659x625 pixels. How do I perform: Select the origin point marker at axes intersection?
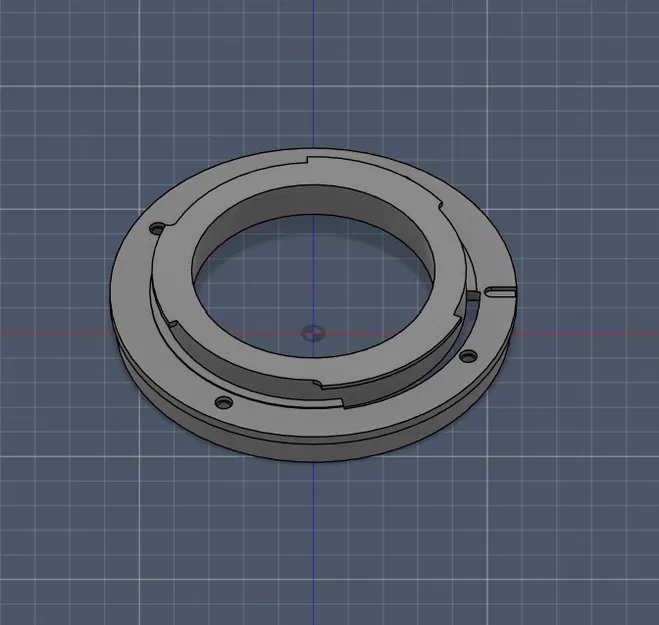(x=313, y=334)
